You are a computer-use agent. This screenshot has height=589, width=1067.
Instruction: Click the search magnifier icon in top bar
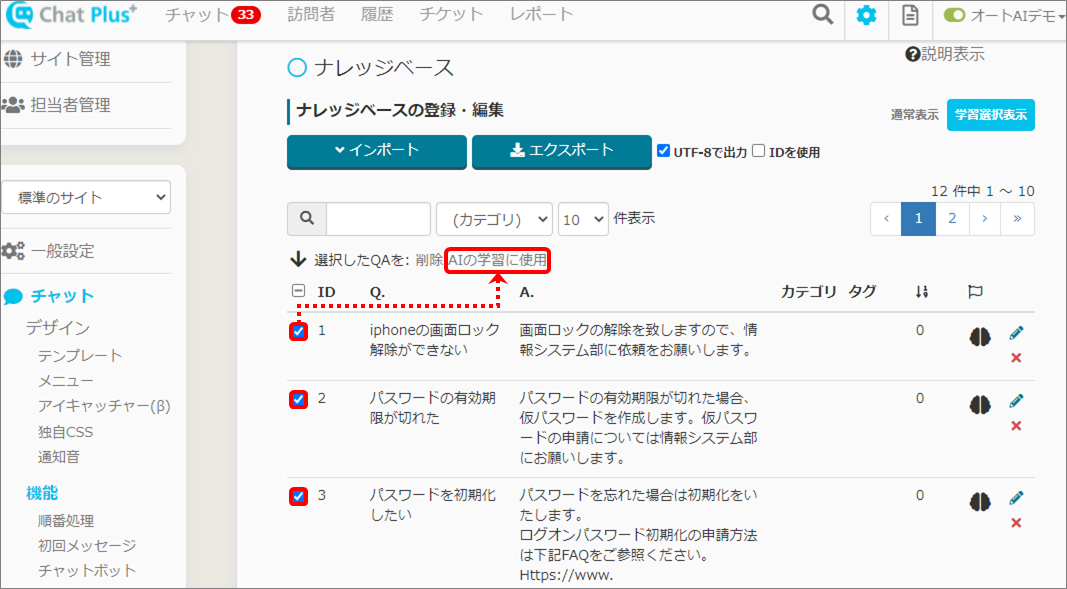click(822, 15)
